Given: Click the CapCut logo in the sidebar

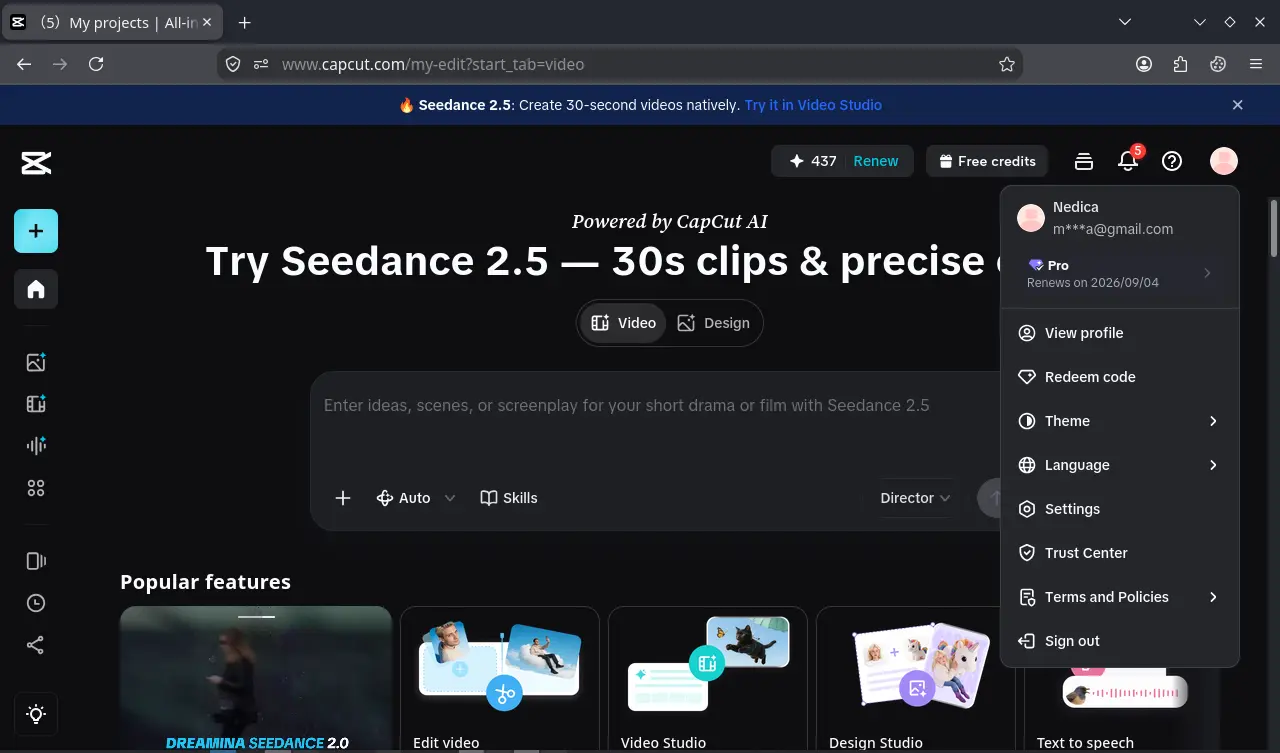Looking at the screenshot, I should tap(36, 163).
